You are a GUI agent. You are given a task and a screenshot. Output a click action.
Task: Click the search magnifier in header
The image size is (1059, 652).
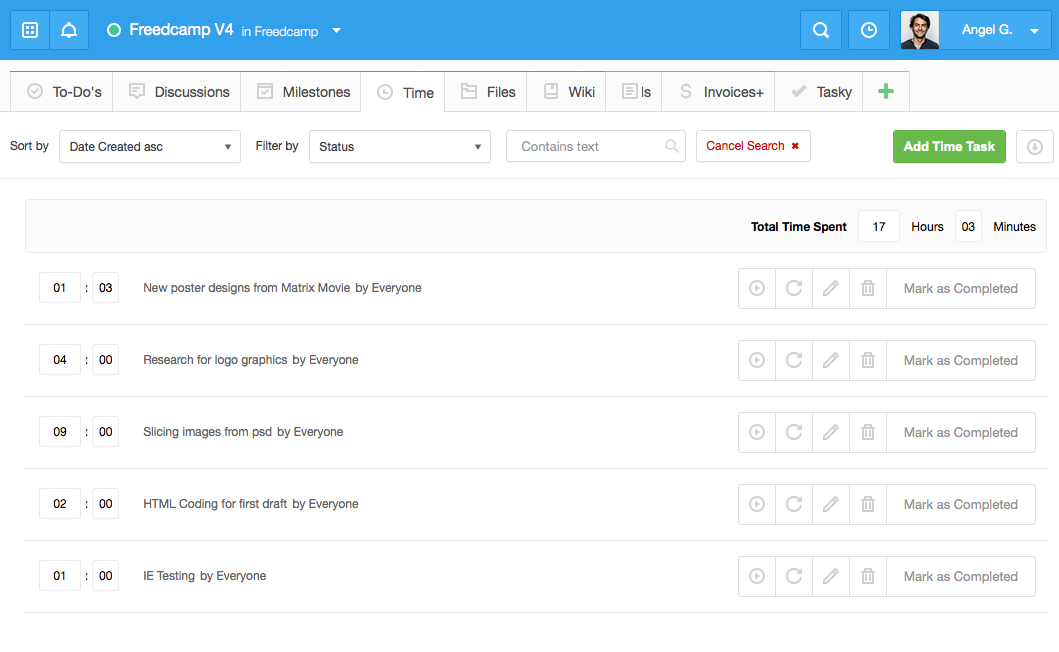[x=821, y=30]
